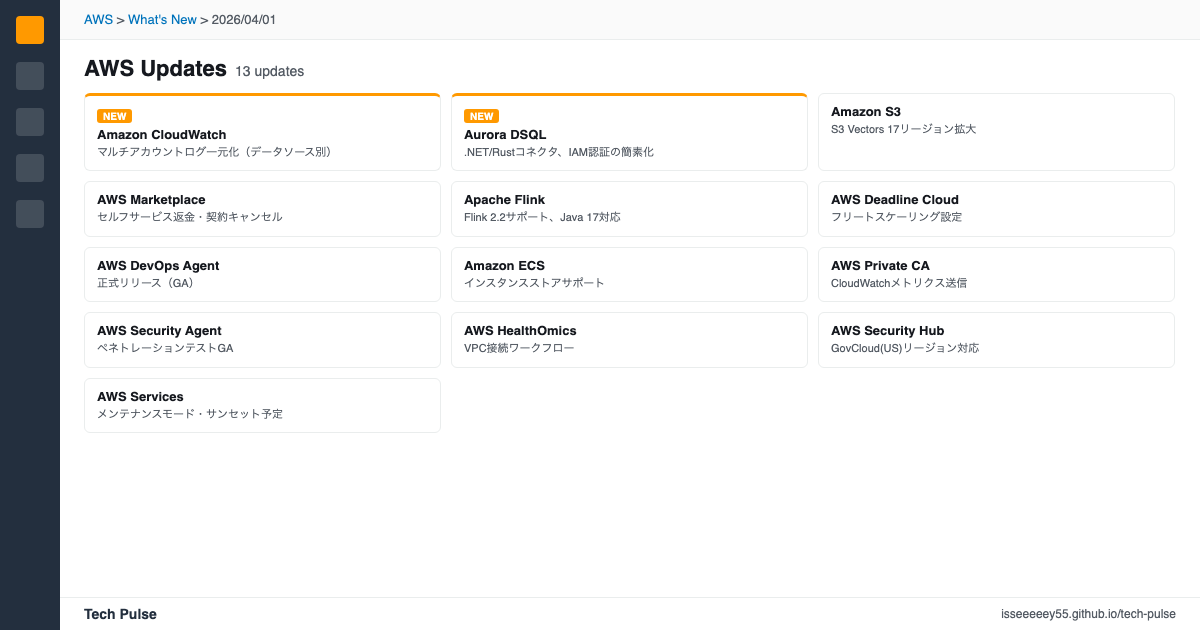The image size is (1200, 630).
Task: Select the second gray sidebar icon
Action: coord(30,76)
